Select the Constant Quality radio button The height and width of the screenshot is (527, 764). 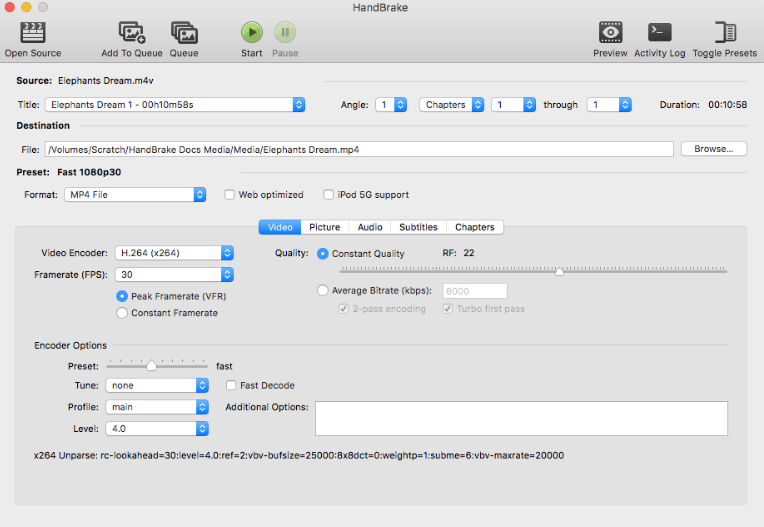[x=323, y=254]
